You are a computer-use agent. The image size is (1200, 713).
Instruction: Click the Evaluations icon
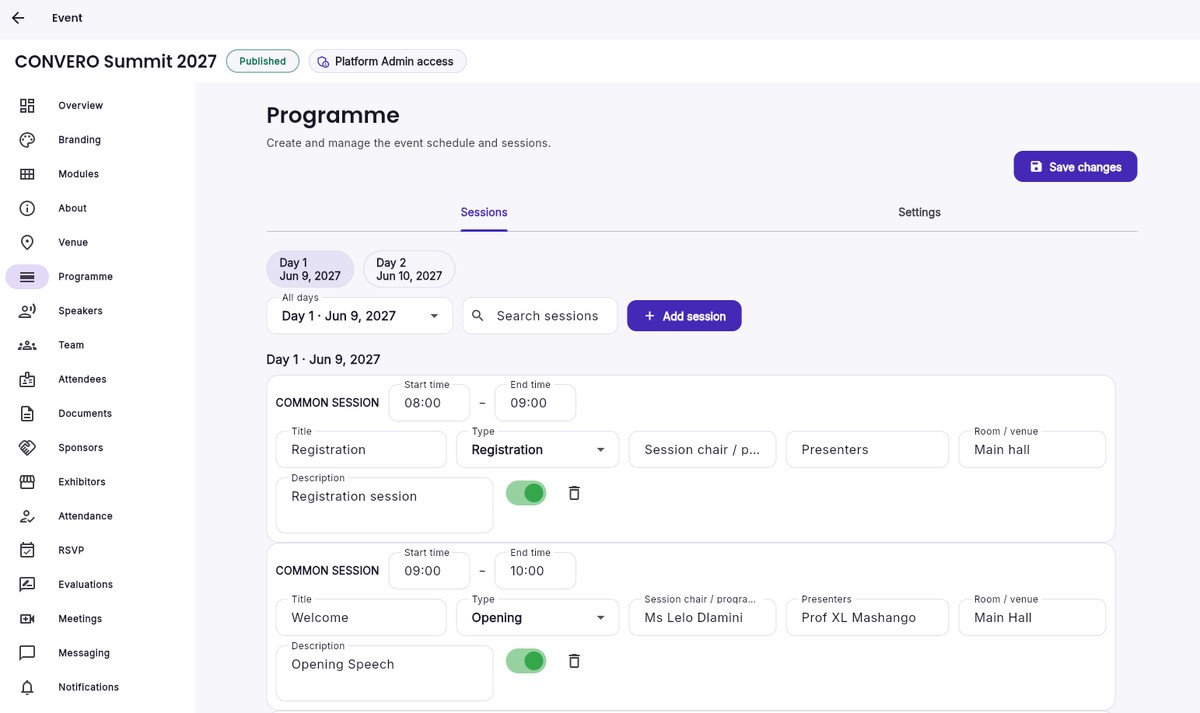click(x=27, y=584)
